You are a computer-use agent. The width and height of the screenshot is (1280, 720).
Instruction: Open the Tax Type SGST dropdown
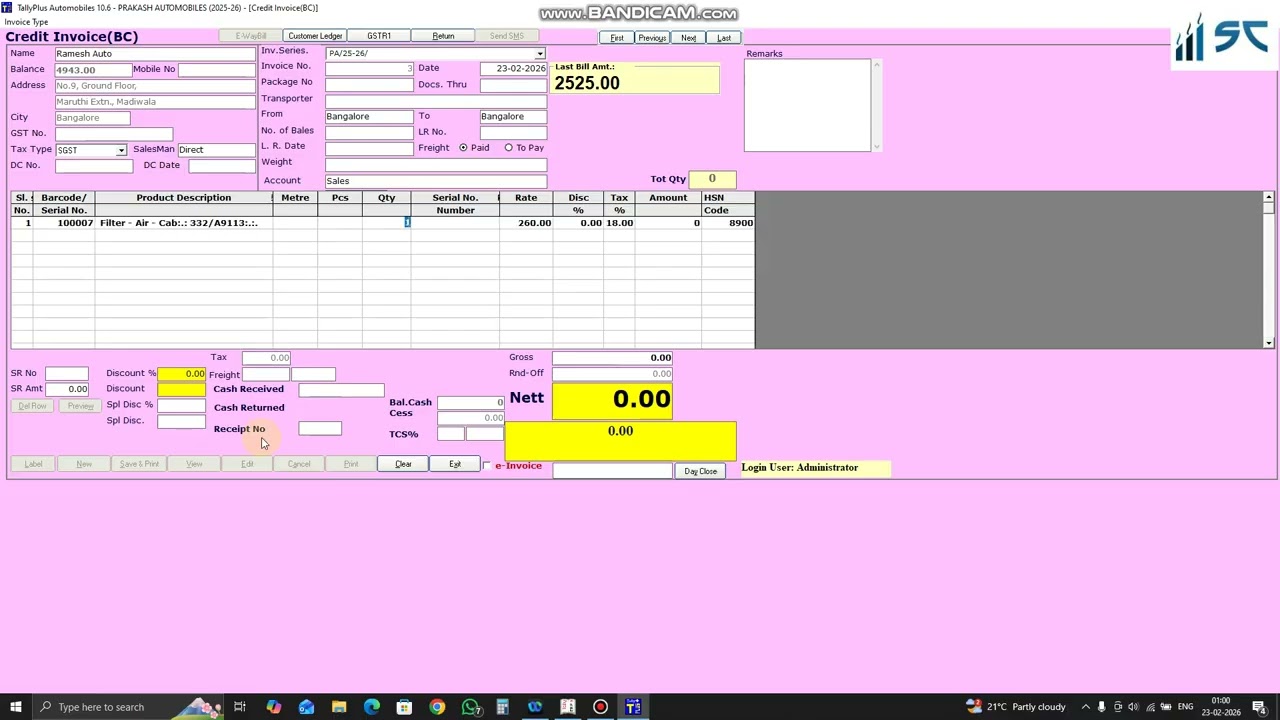point(121,150)
